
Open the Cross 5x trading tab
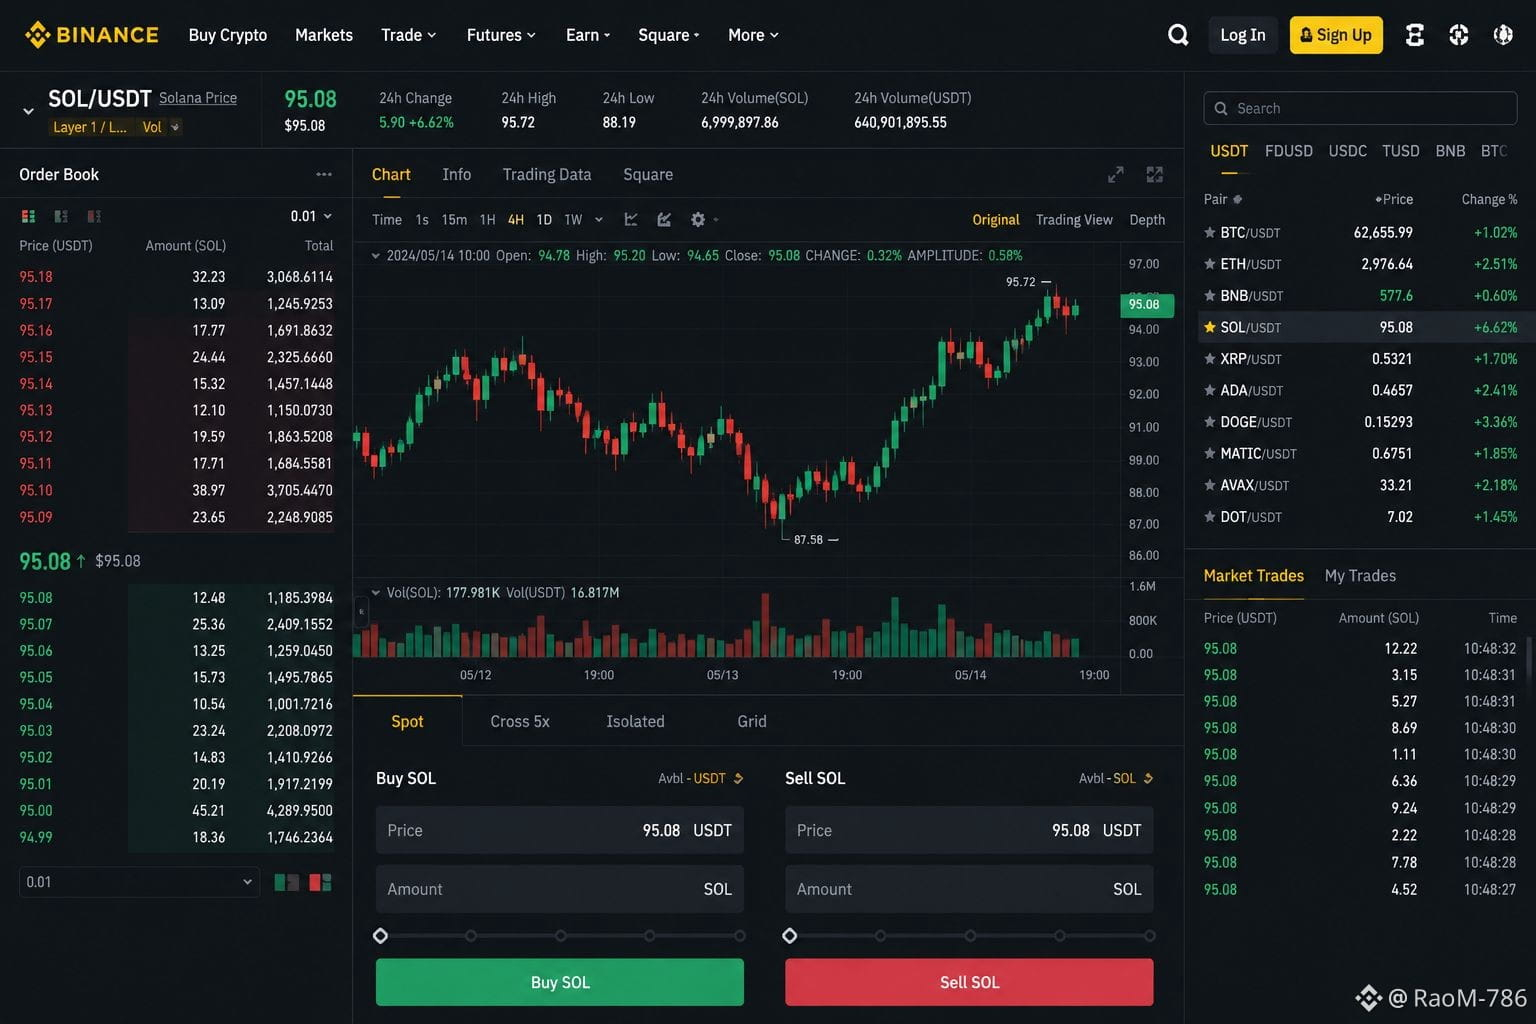[520, 721]
